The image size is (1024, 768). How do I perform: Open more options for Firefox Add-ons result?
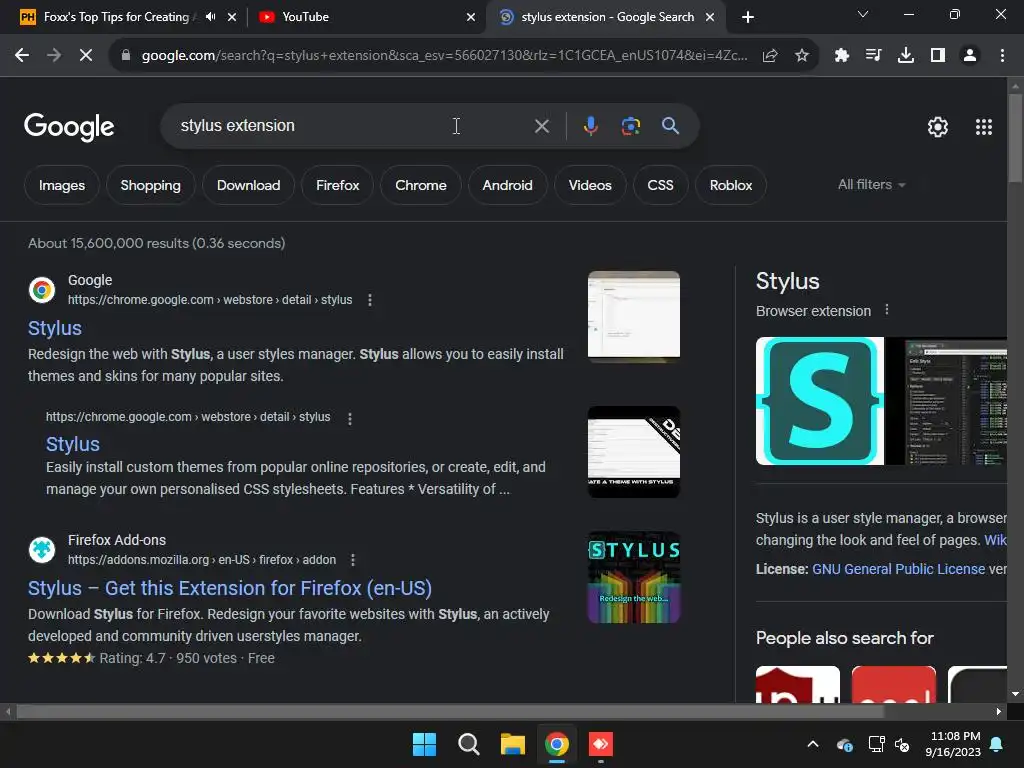pyautogui.click(x=353, y=560)
